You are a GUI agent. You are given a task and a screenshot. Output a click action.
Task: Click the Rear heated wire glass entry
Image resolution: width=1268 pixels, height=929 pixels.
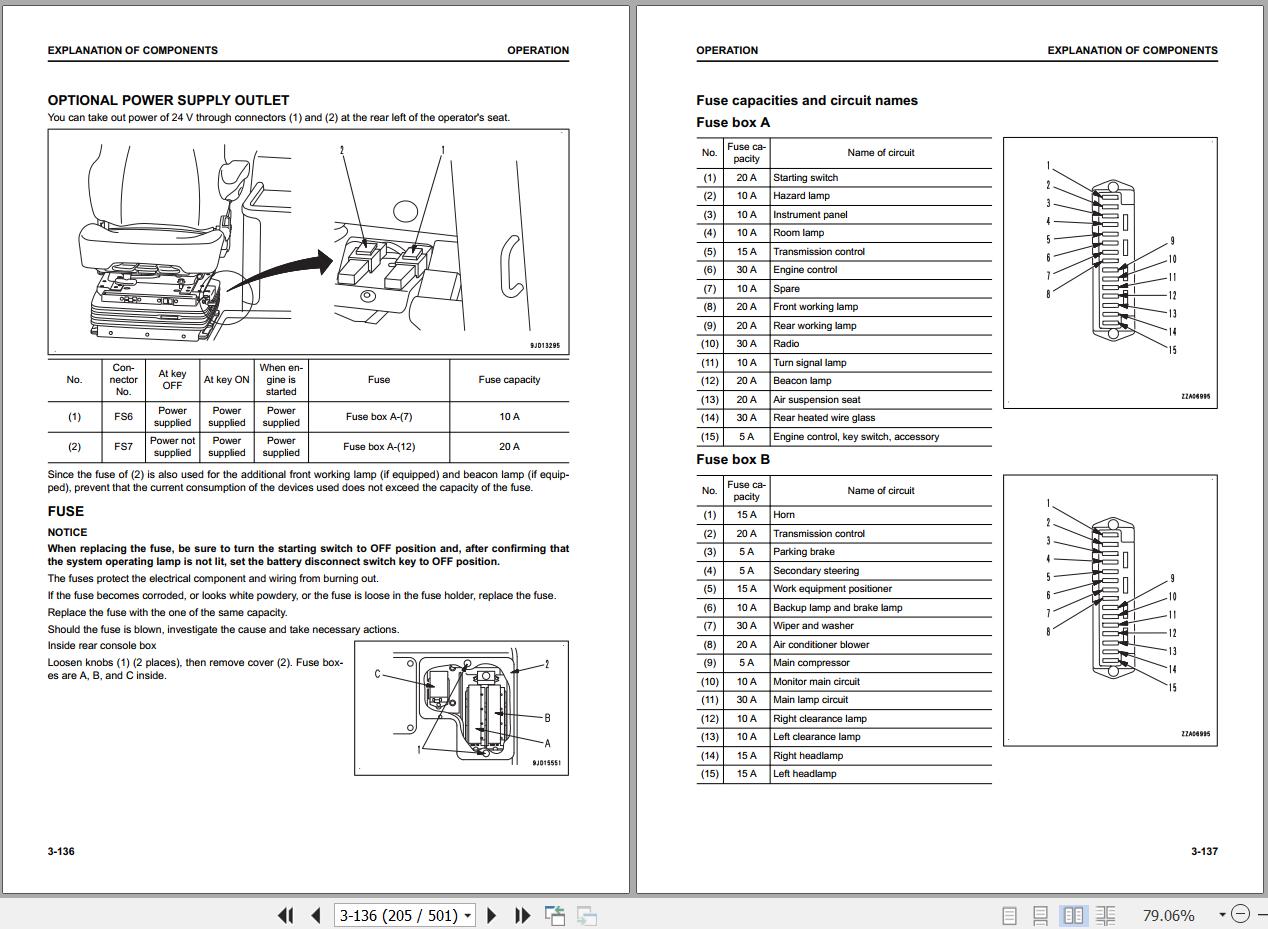pos(824,418)
